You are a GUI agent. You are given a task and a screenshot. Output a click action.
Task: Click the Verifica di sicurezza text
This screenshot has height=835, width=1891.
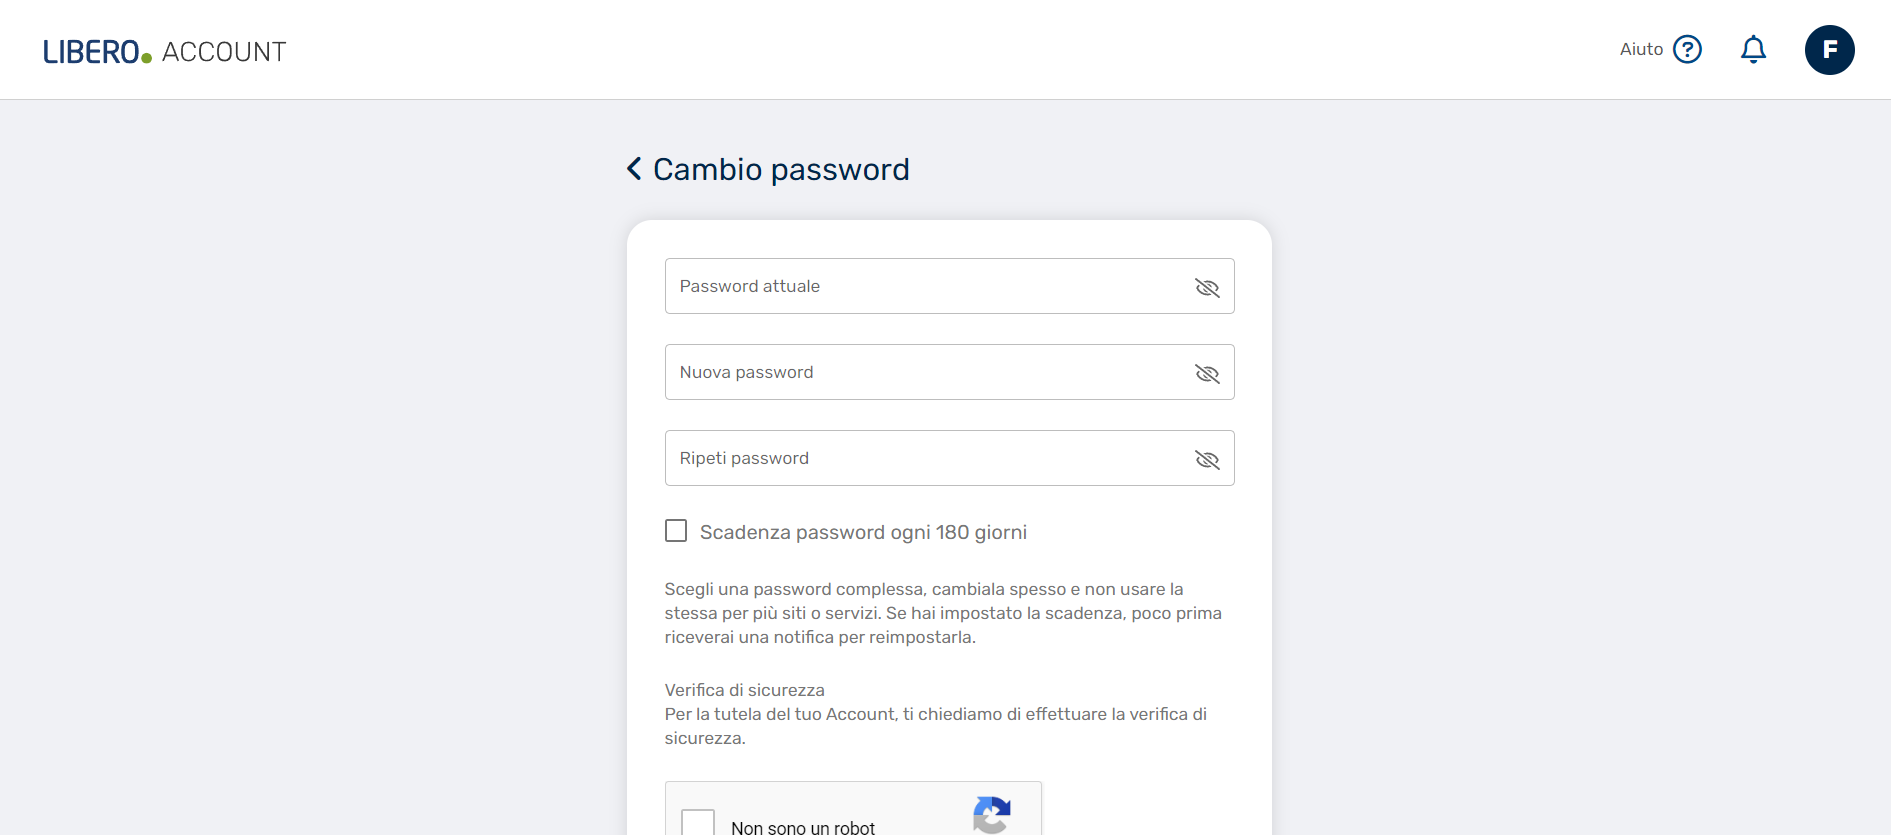744,690
